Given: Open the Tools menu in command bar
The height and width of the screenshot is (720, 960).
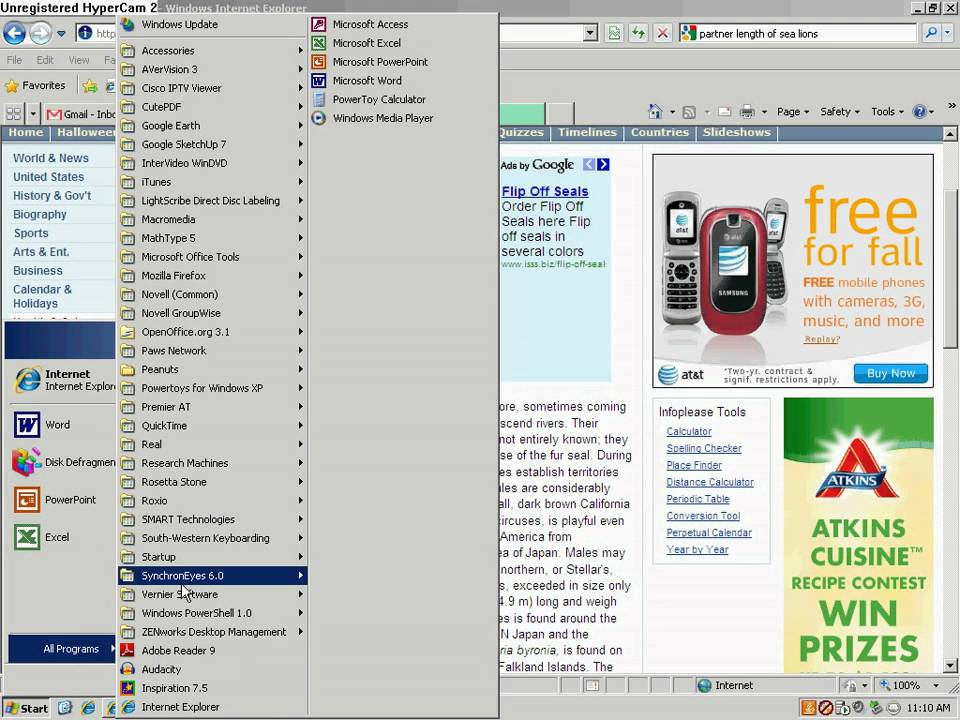Looking at the screenshot, I should 887,111.
